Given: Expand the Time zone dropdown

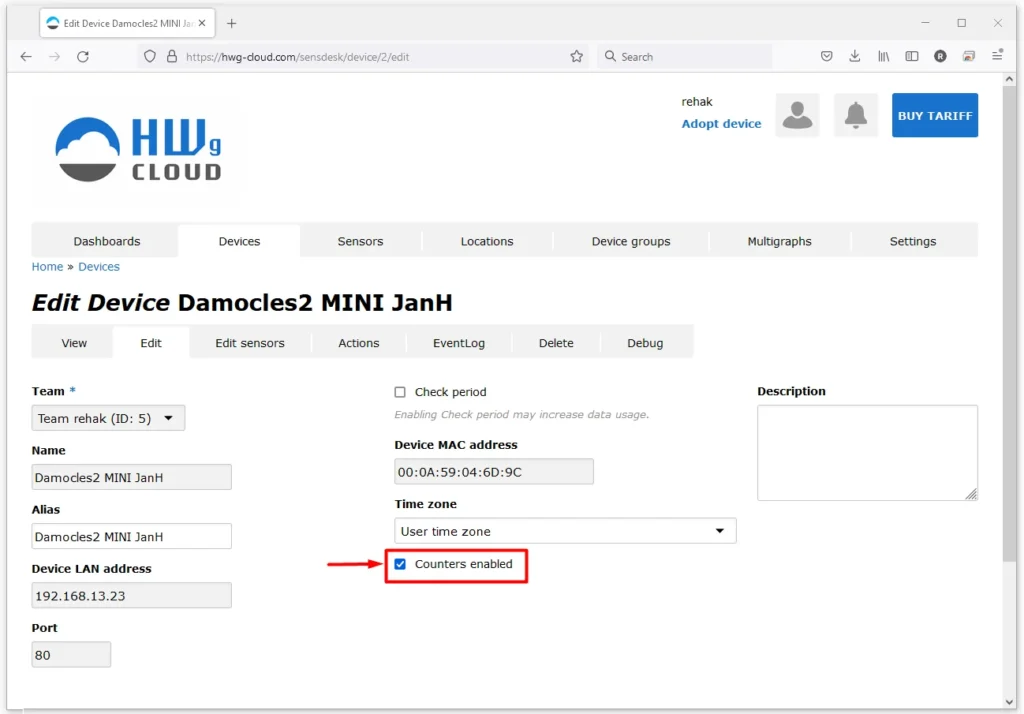Looking at the screenshot, I should click(x=565, y=531).
